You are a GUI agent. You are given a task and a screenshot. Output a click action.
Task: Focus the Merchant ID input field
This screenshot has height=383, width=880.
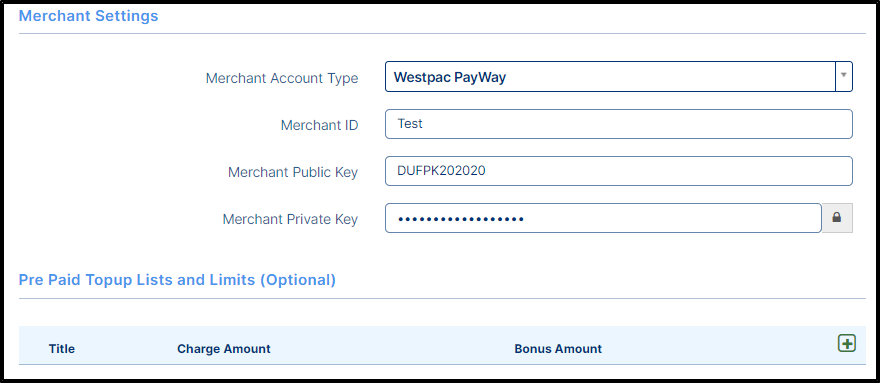click(x=618, y=124)
